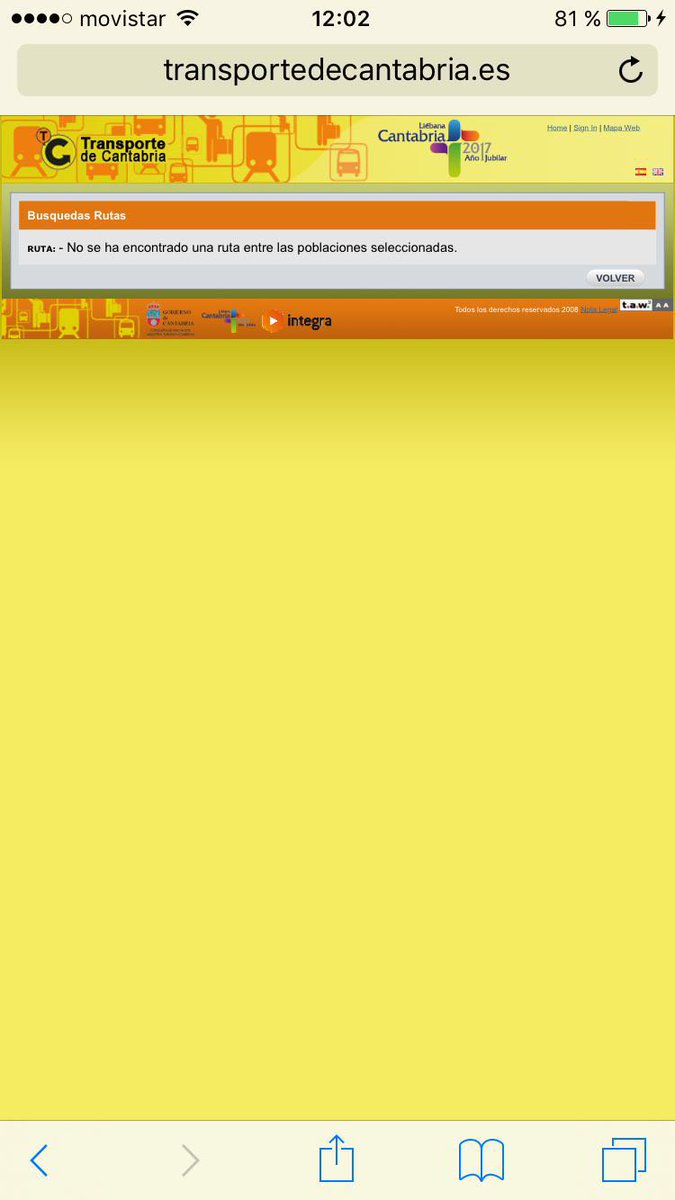The height and width of the screenshot is (1200, 675).
Task: Open the Home link
Action: tap(557, 128)
